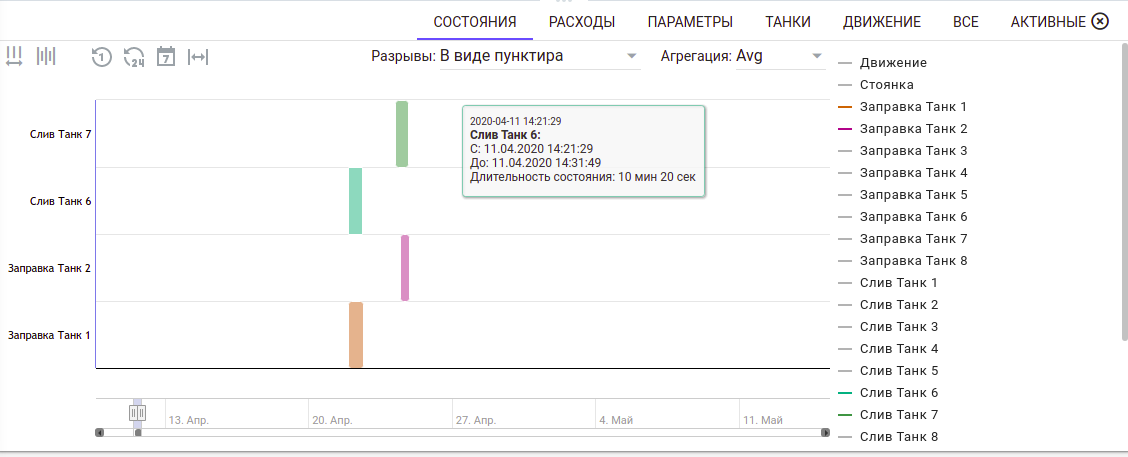Toggle Заправка Танк 1 legend entry
The height and width of the screenshot is (457, 1128).
pyautogui.click(x=912, y=107)
